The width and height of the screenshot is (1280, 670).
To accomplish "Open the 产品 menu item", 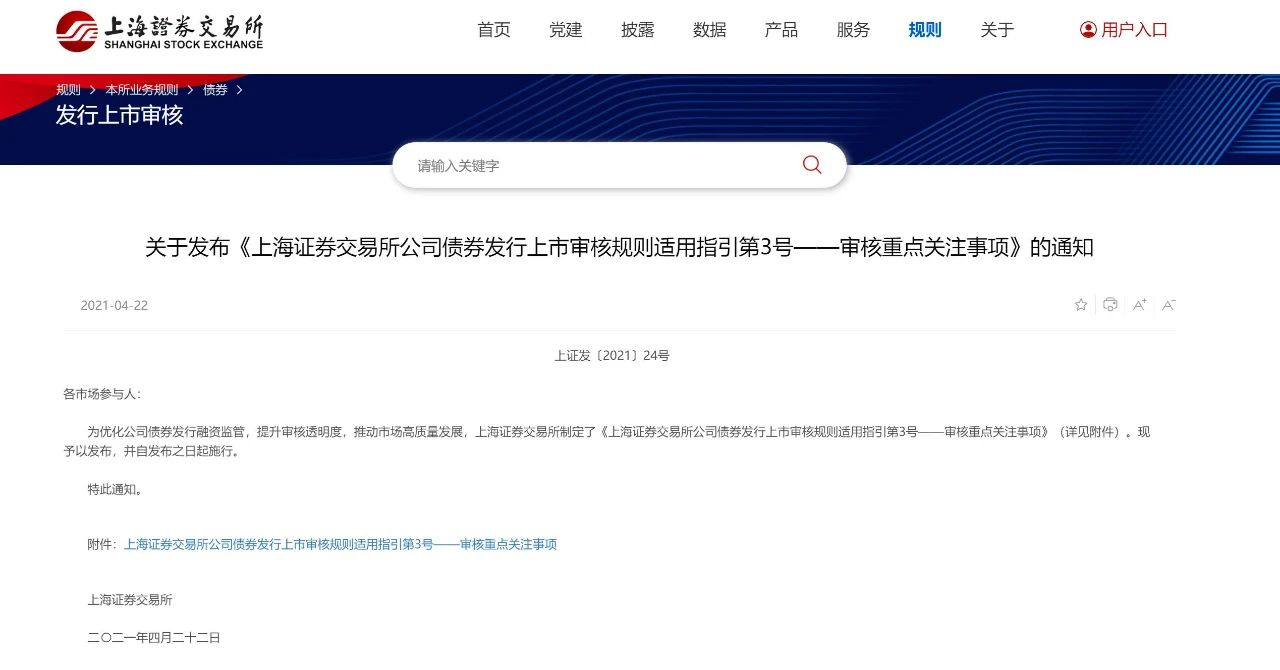I will pyautogui.click(x=782, y=30).
